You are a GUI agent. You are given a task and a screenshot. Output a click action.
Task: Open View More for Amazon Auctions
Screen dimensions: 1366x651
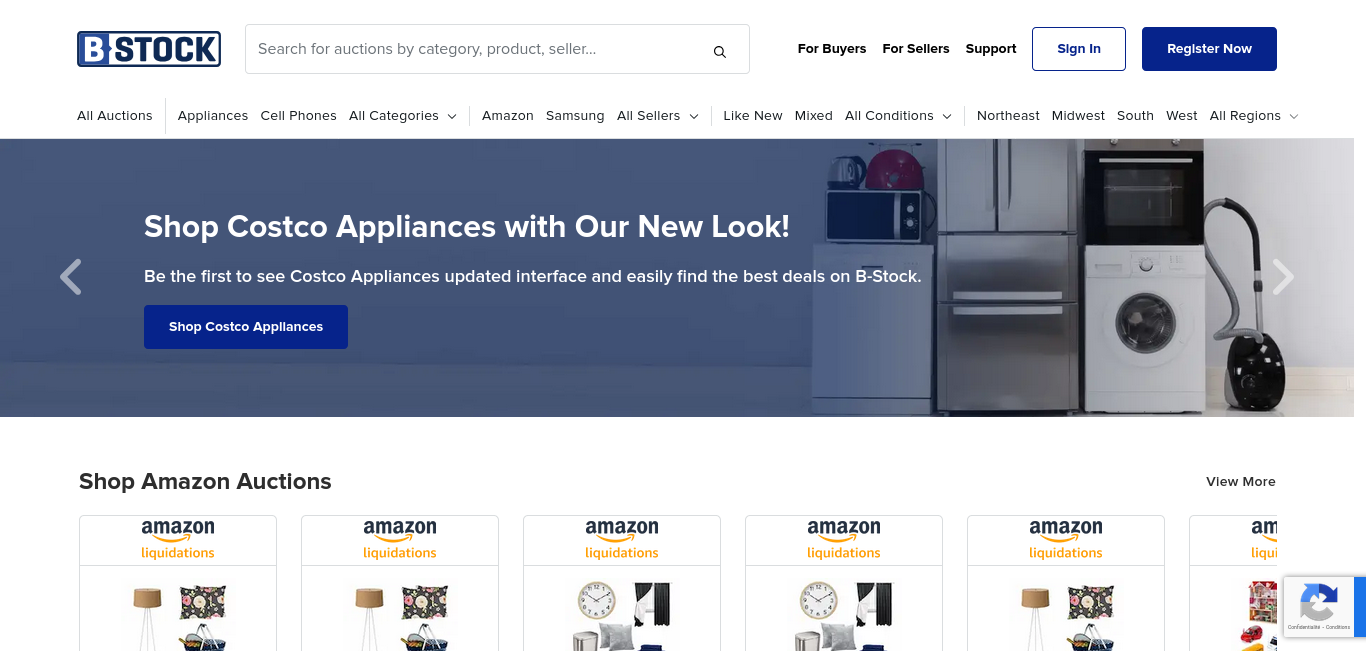coord(1241,482)
